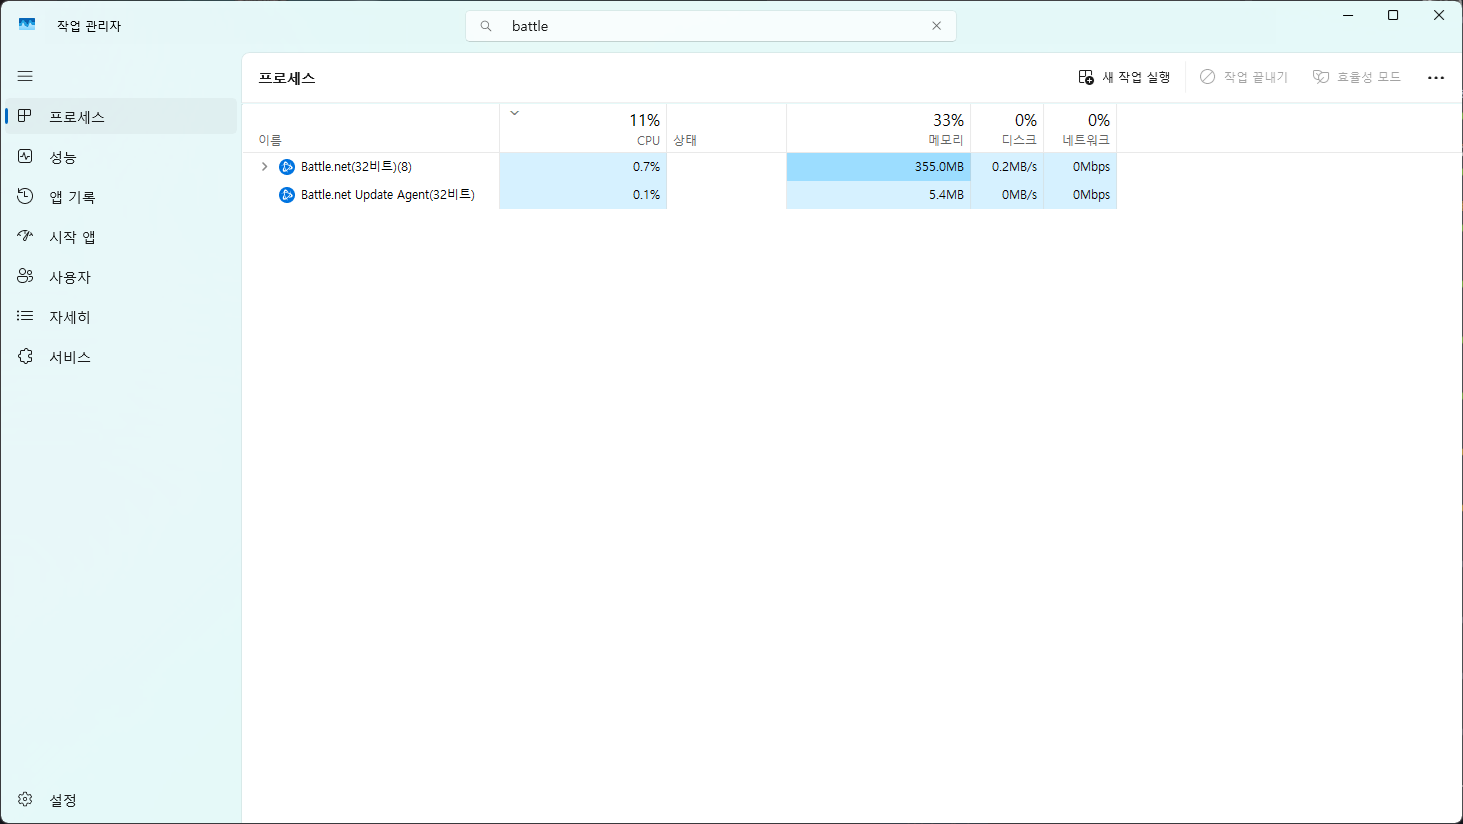Open the hamburger navigation menu
Screen dimensions: 1463x824
click(x=25, y=76)
